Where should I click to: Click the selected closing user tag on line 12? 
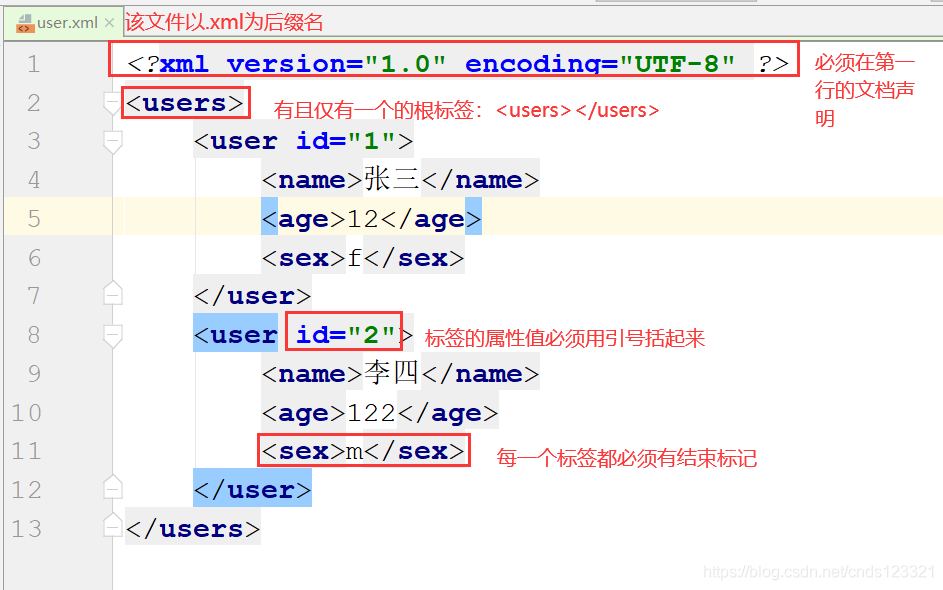tap(251, 489)
